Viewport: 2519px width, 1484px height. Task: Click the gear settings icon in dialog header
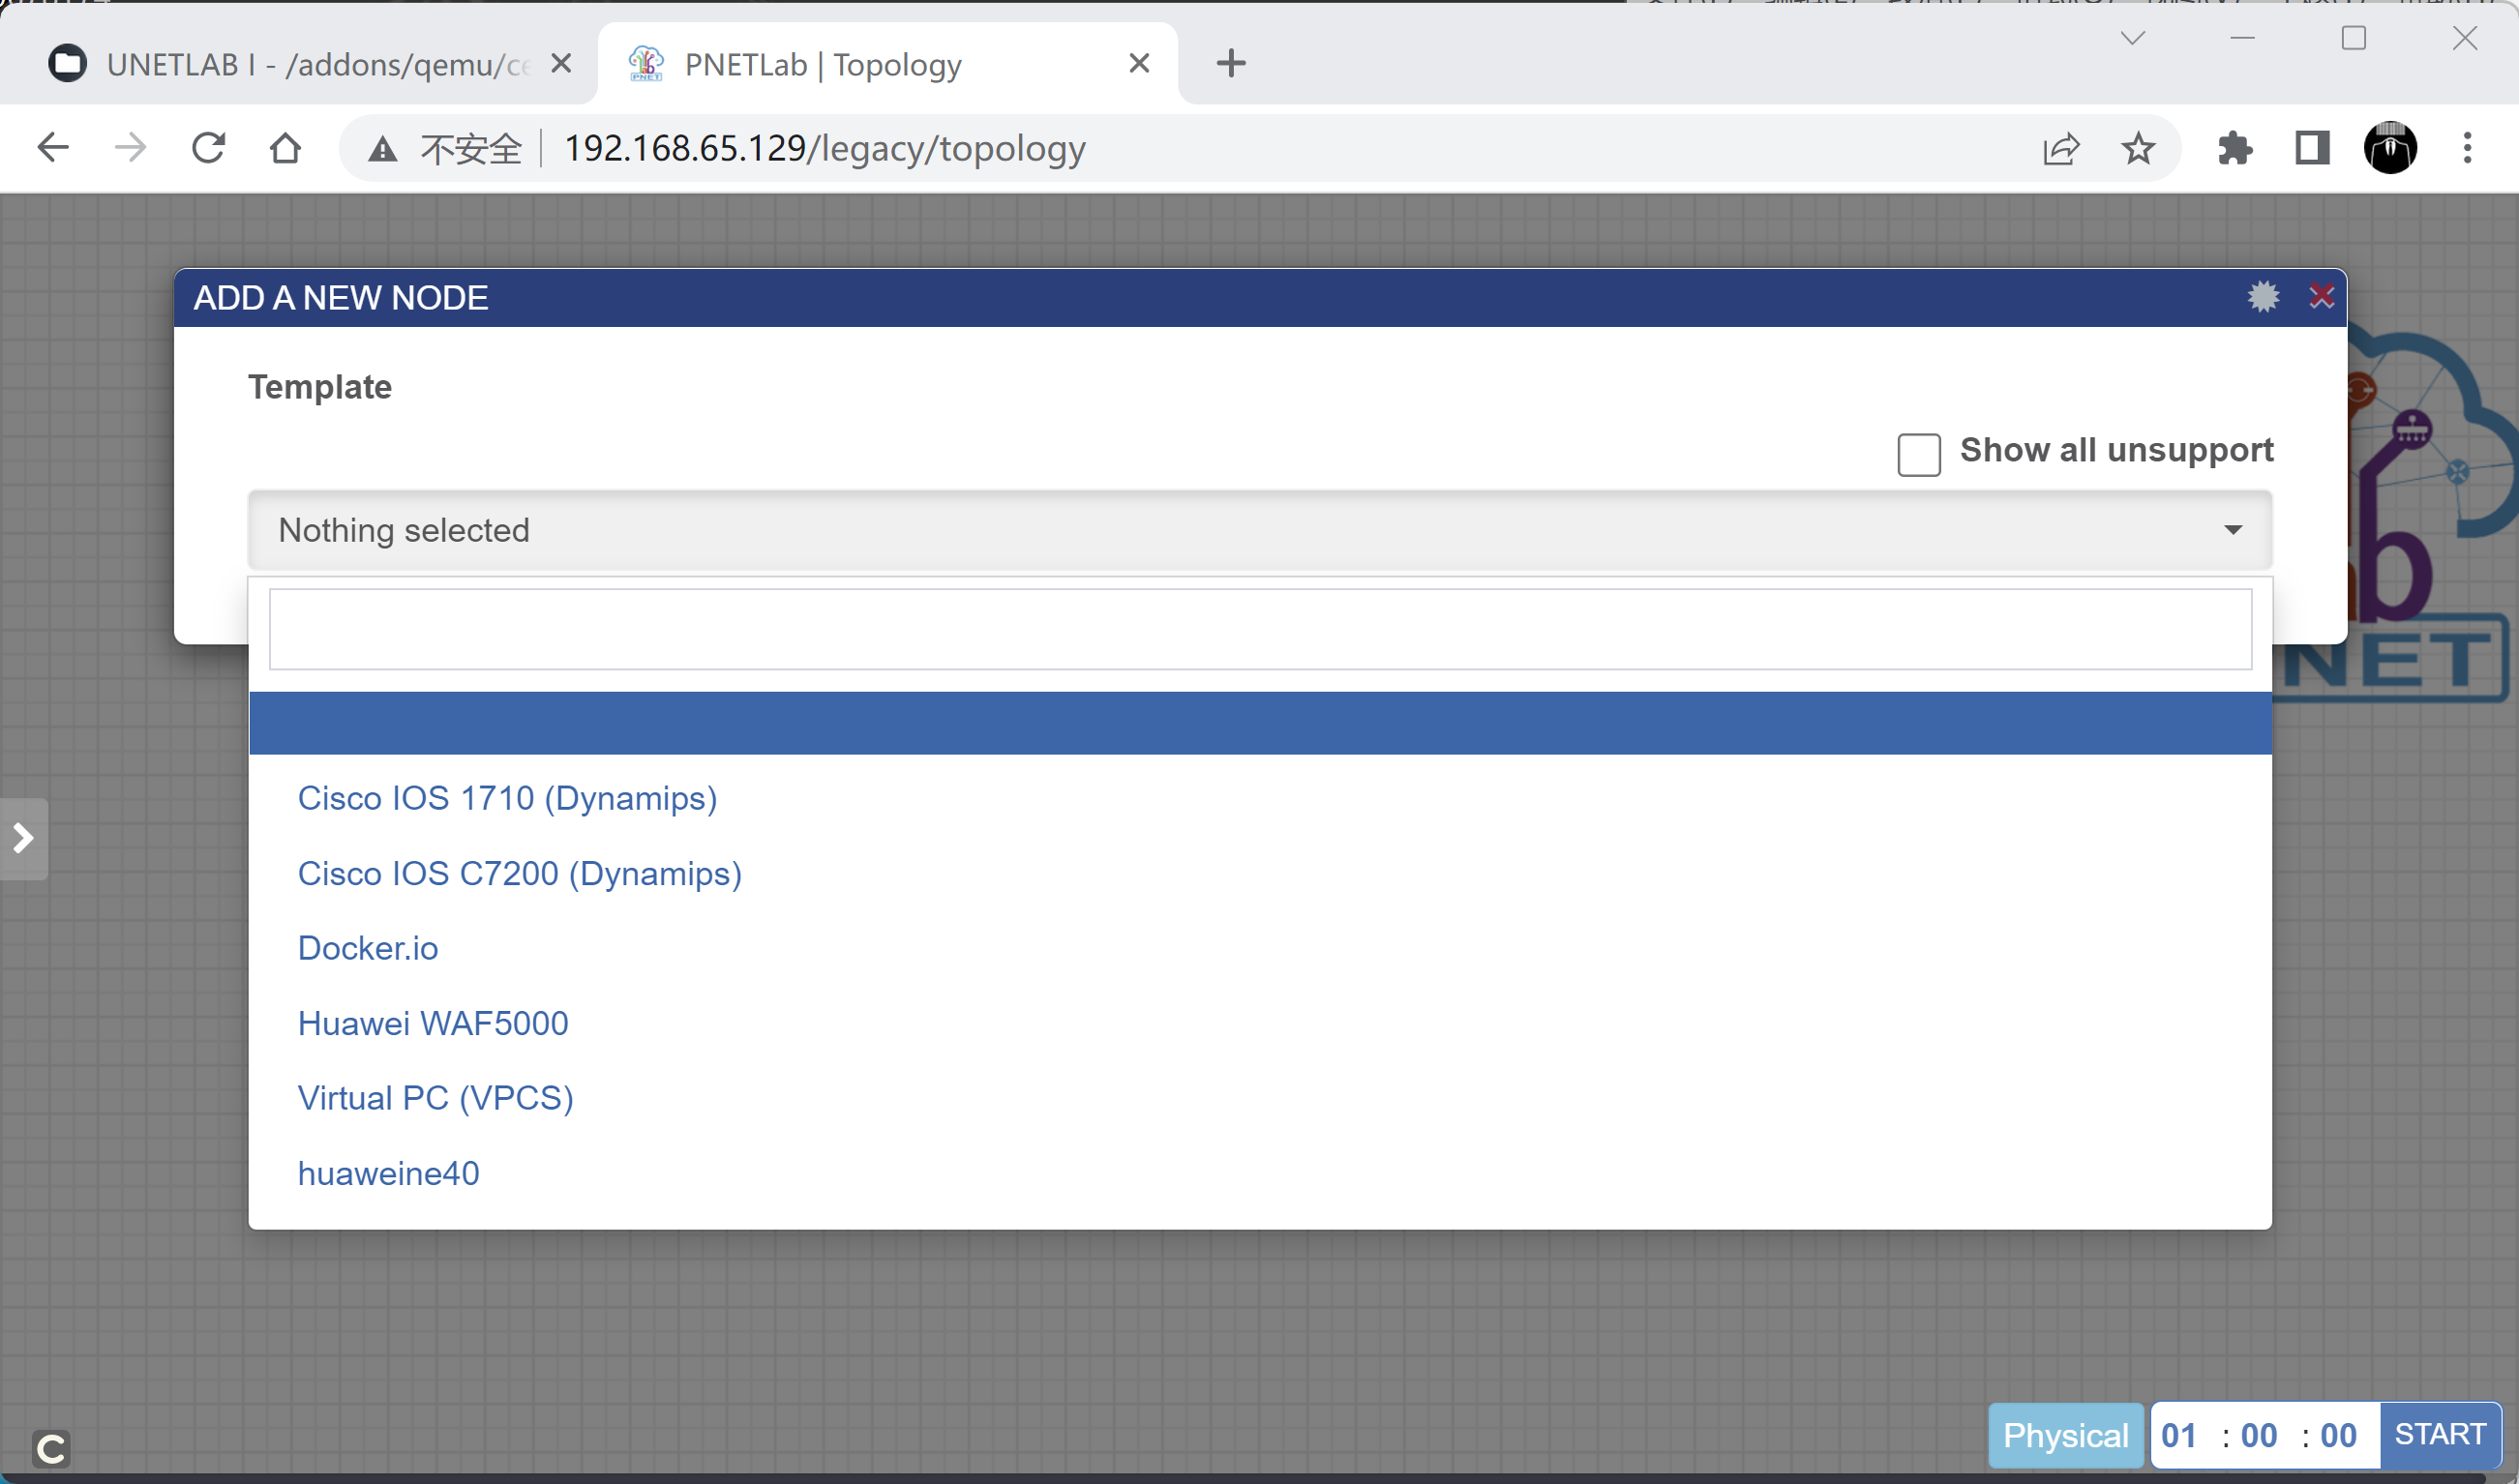[2263, 297]
